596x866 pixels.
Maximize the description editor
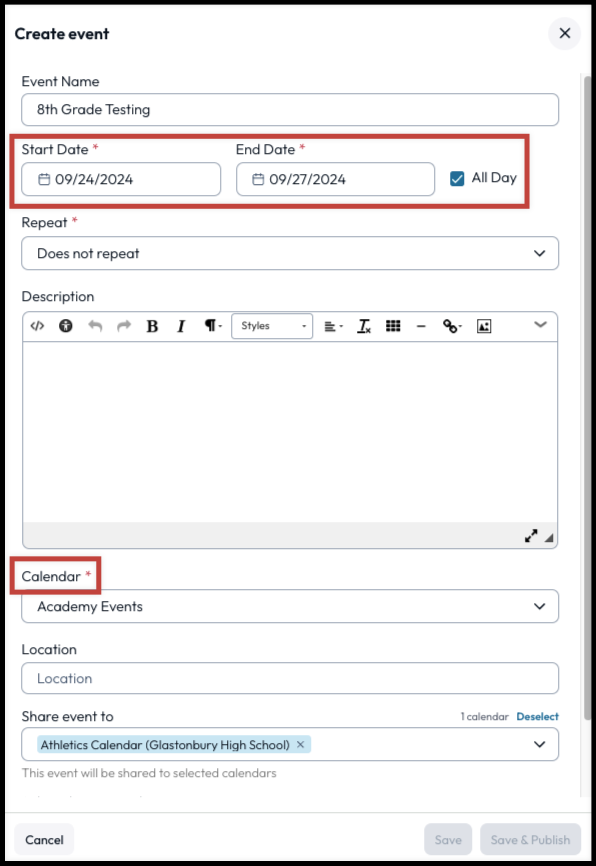(x=531, y=536)
